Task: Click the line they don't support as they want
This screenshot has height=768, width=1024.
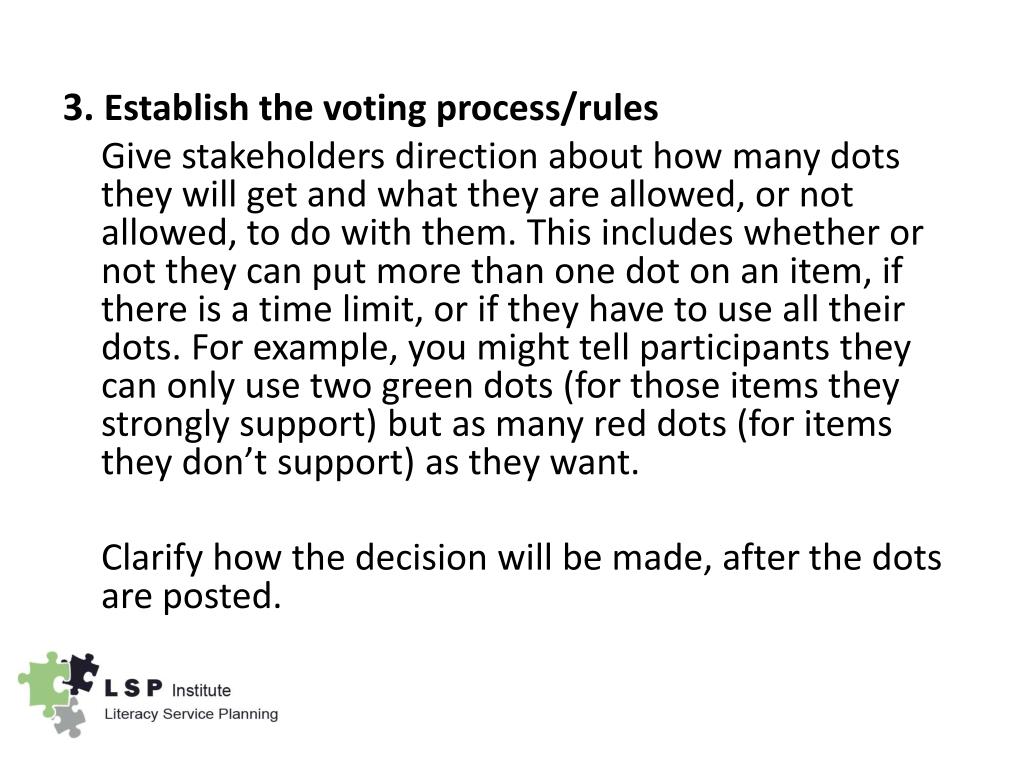Action: (x=370, y=462)
